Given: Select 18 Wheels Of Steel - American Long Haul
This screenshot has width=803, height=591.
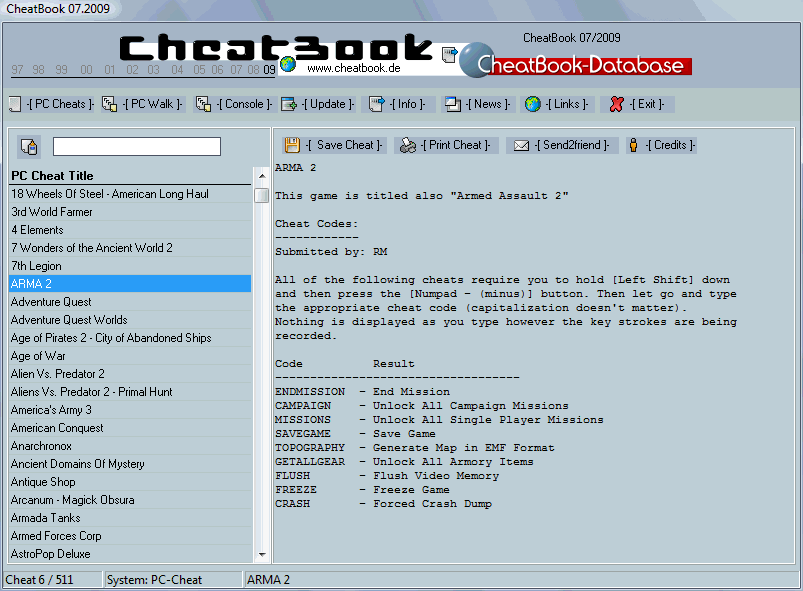Looking at the screenshot, I should (x=131, y=194).
